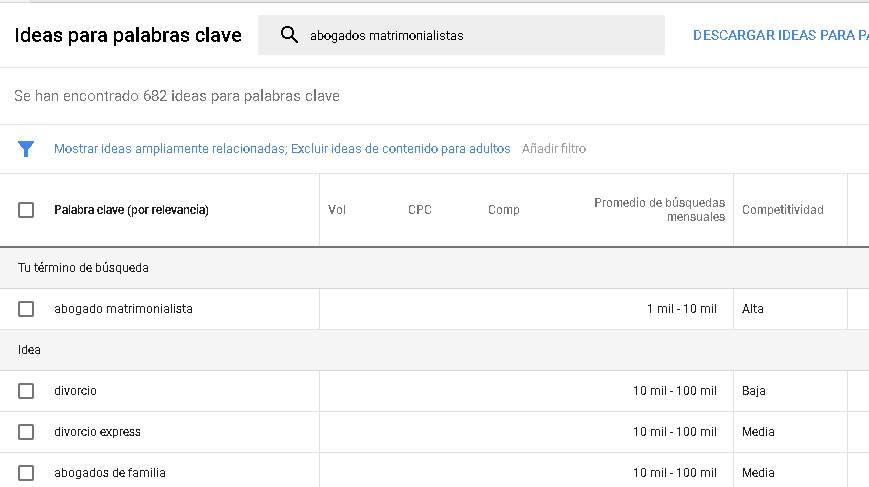Viewport: 869px width, 487px height.
Task: Click the 1 mil - 10 mil value
Action: (x=682, y=309)
